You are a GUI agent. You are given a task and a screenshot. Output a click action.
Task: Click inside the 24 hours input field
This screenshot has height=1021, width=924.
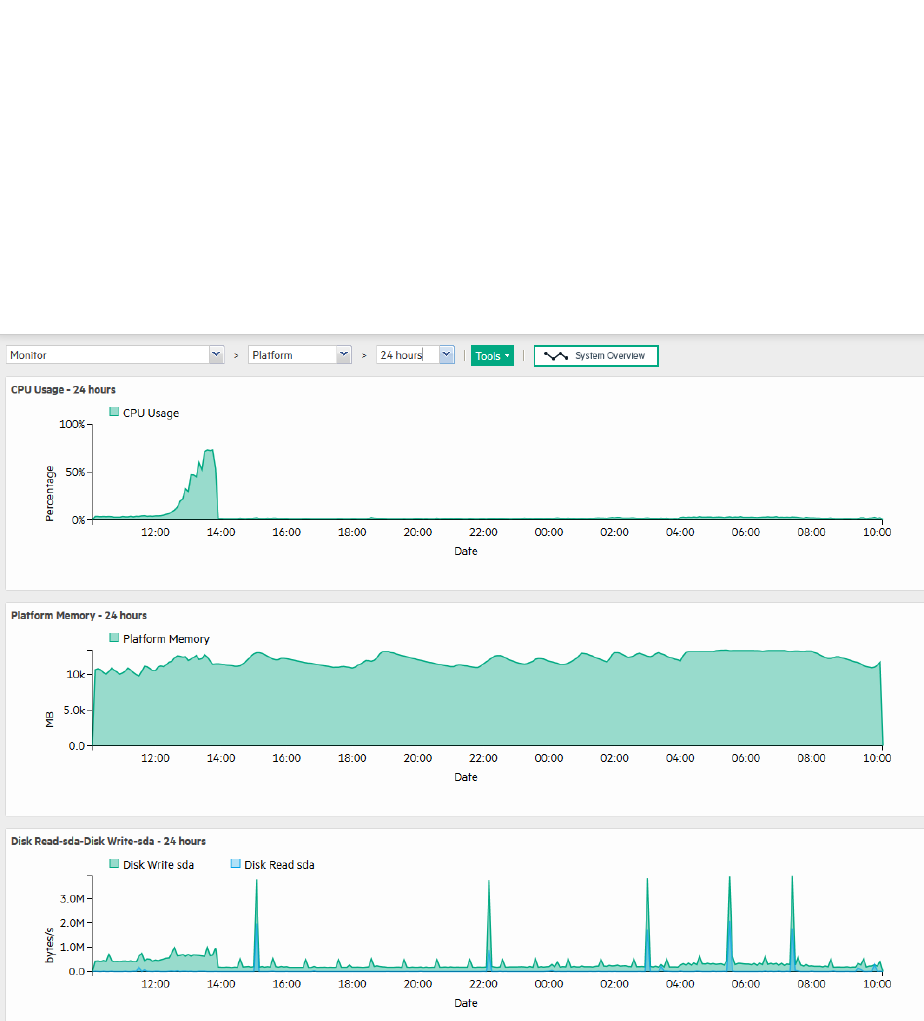pyautogui.click(x=408, y=355)
